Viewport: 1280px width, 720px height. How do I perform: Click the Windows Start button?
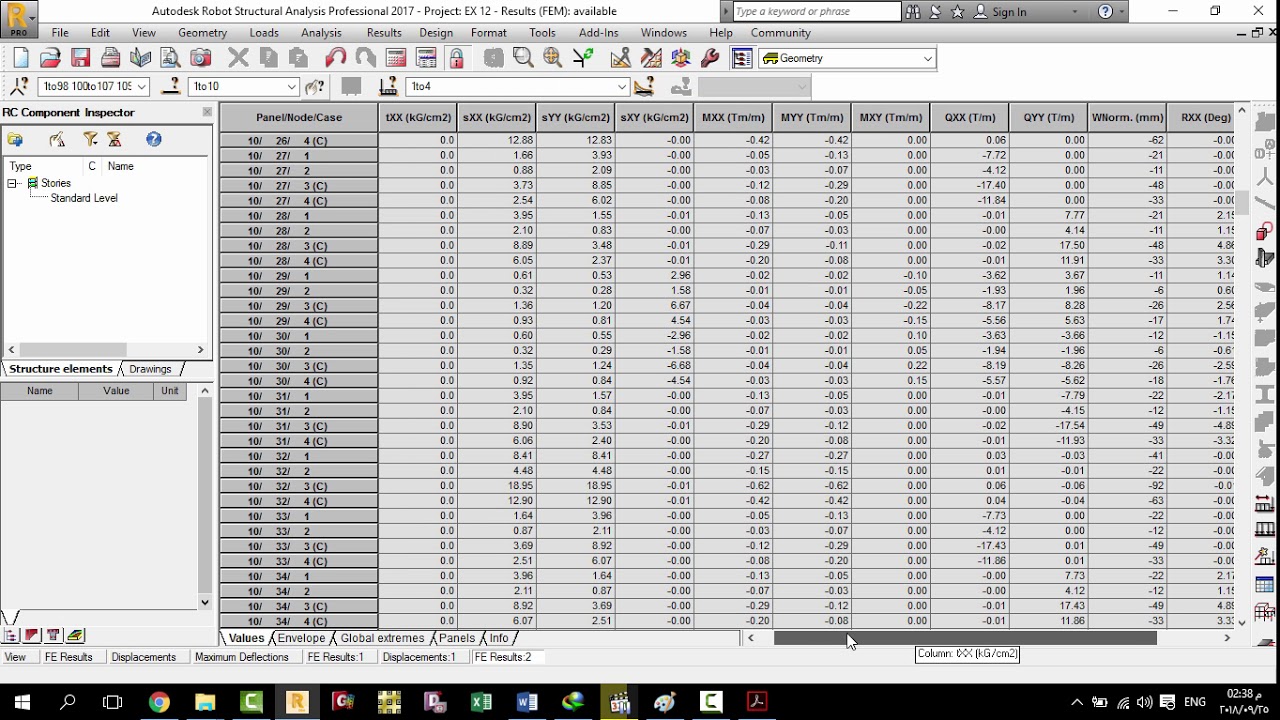click(x=22, y=702)
